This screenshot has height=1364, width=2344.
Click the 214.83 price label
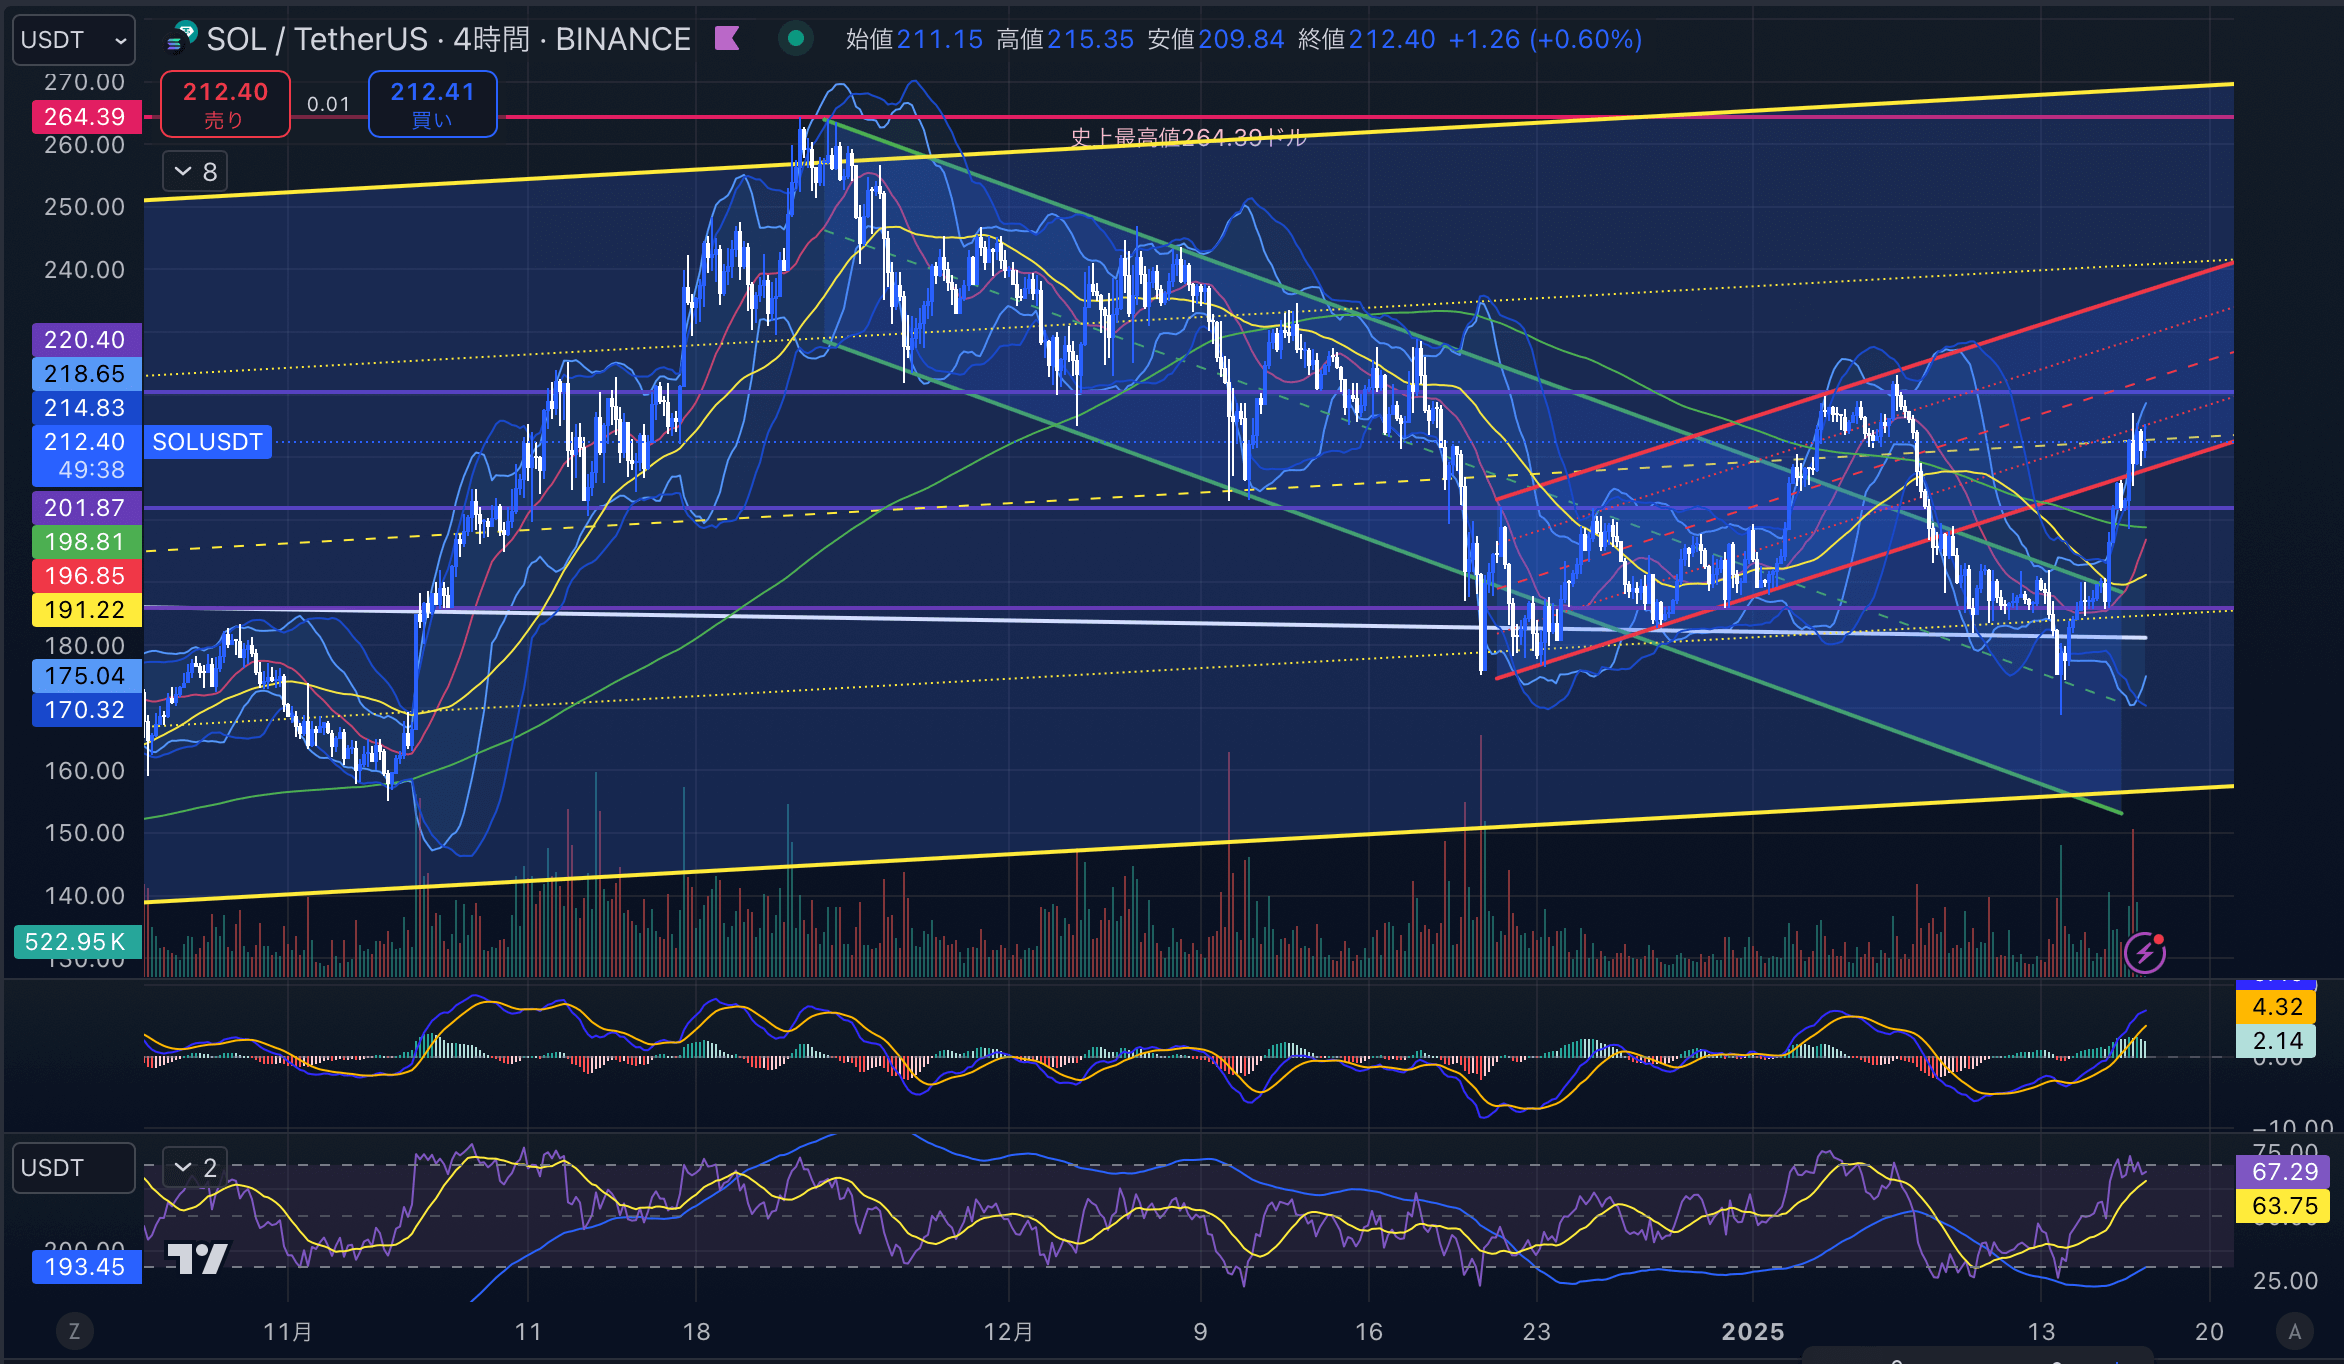(86, 408)
